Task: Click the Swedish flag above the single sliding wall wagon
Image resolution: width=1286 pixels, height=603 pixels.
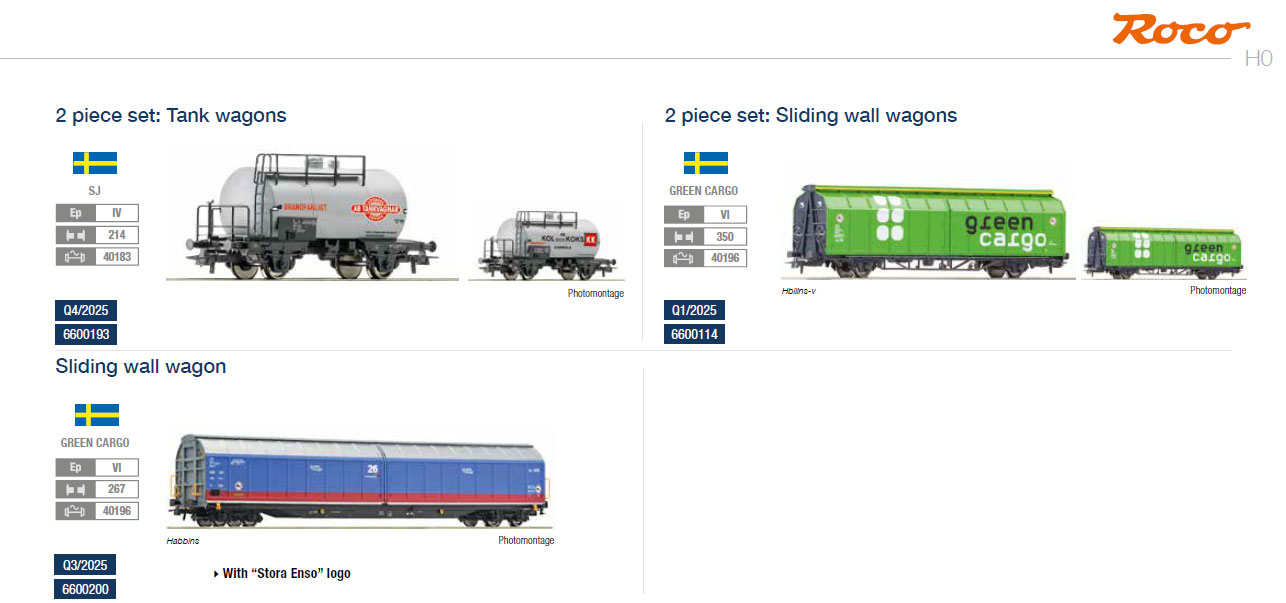Action: (96, 414)
